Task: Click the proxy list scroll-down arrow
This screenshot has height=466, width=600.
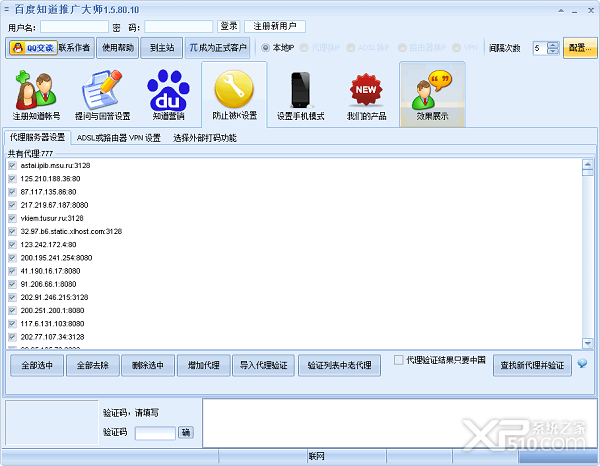Action: click(x=587, y=343)
